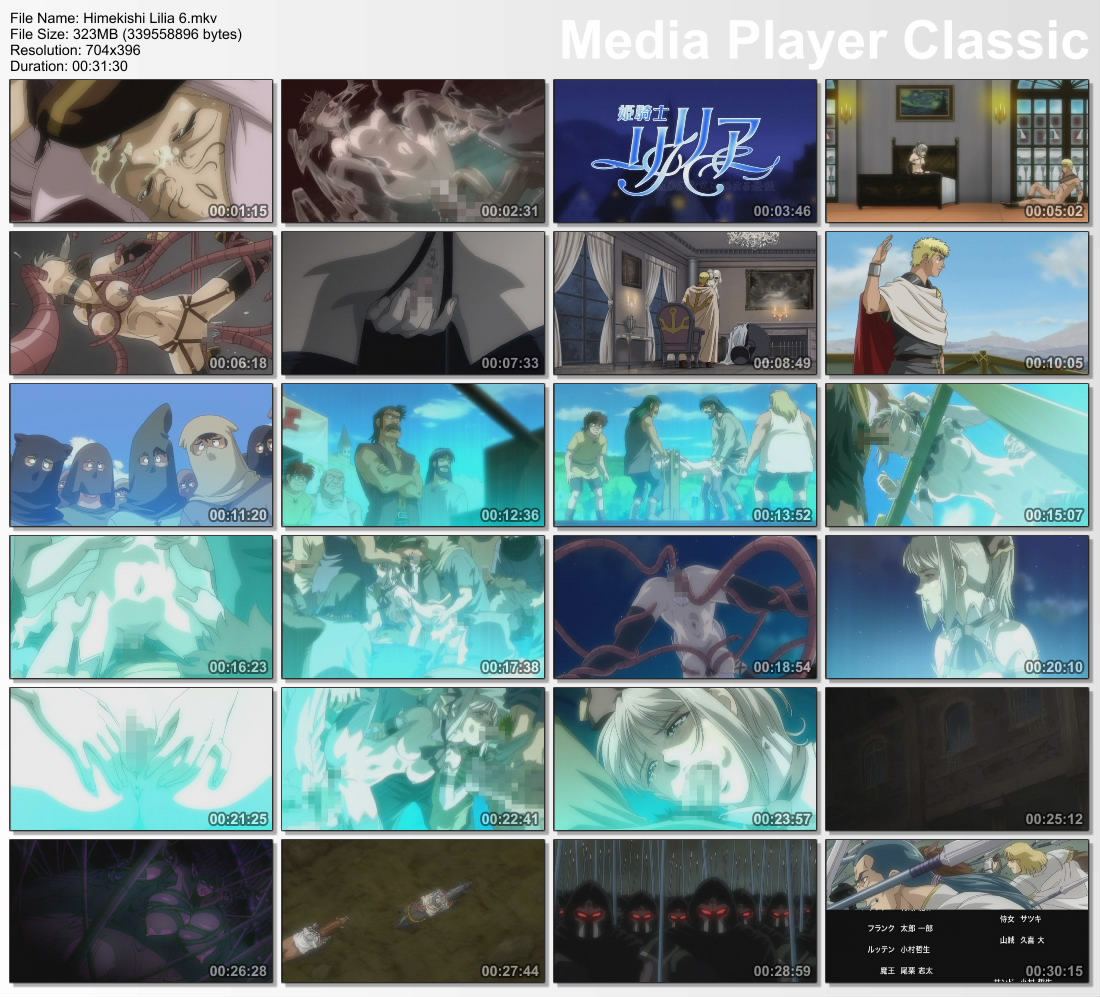Select the File Size 323MB text
Viewport: 1100px width, 997px height.
[x=125, y=34]
